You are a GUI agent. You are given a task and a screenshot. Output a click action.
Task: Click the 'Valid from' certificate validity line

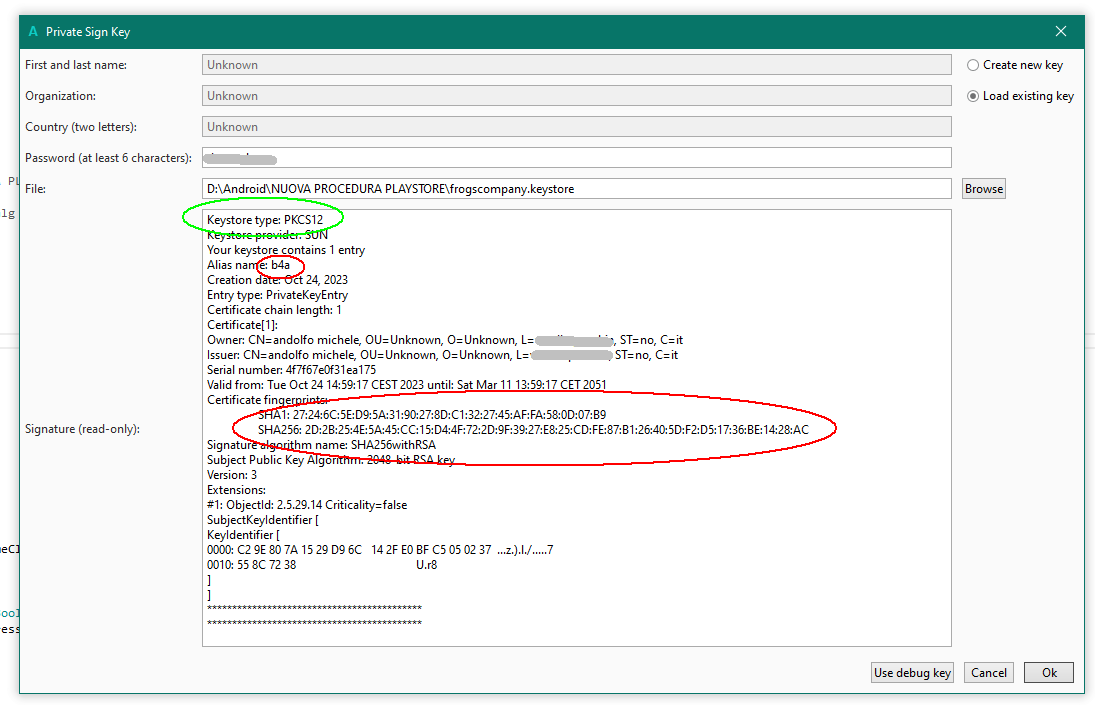[406, 385]
